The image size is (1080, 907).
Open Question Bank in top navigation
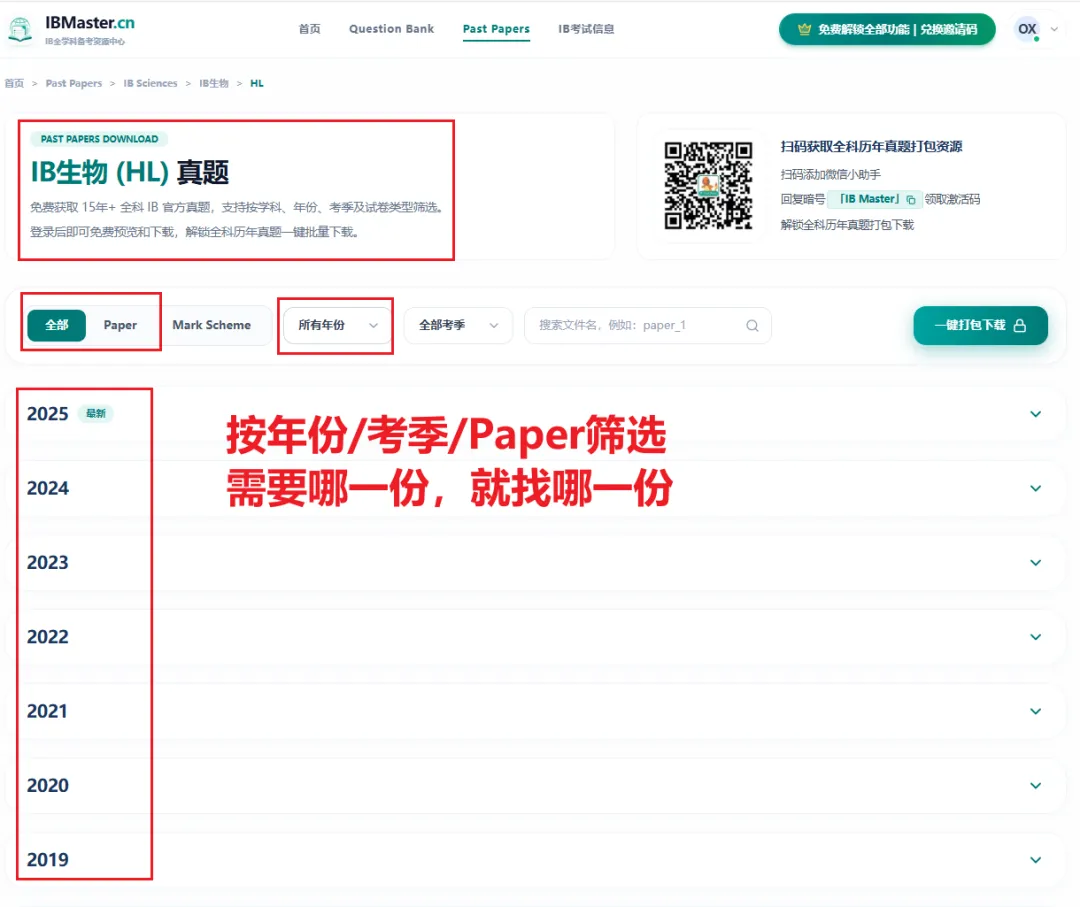(391, 29)
